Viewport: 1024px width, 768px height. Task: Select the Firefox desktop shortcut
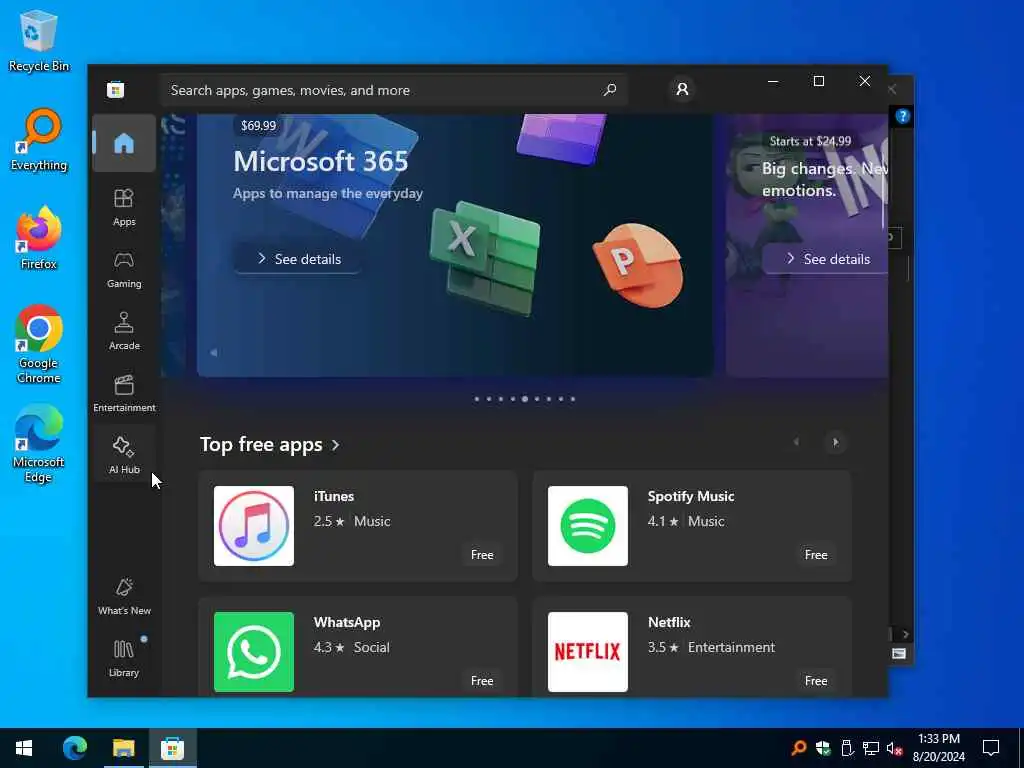point(39,238)
